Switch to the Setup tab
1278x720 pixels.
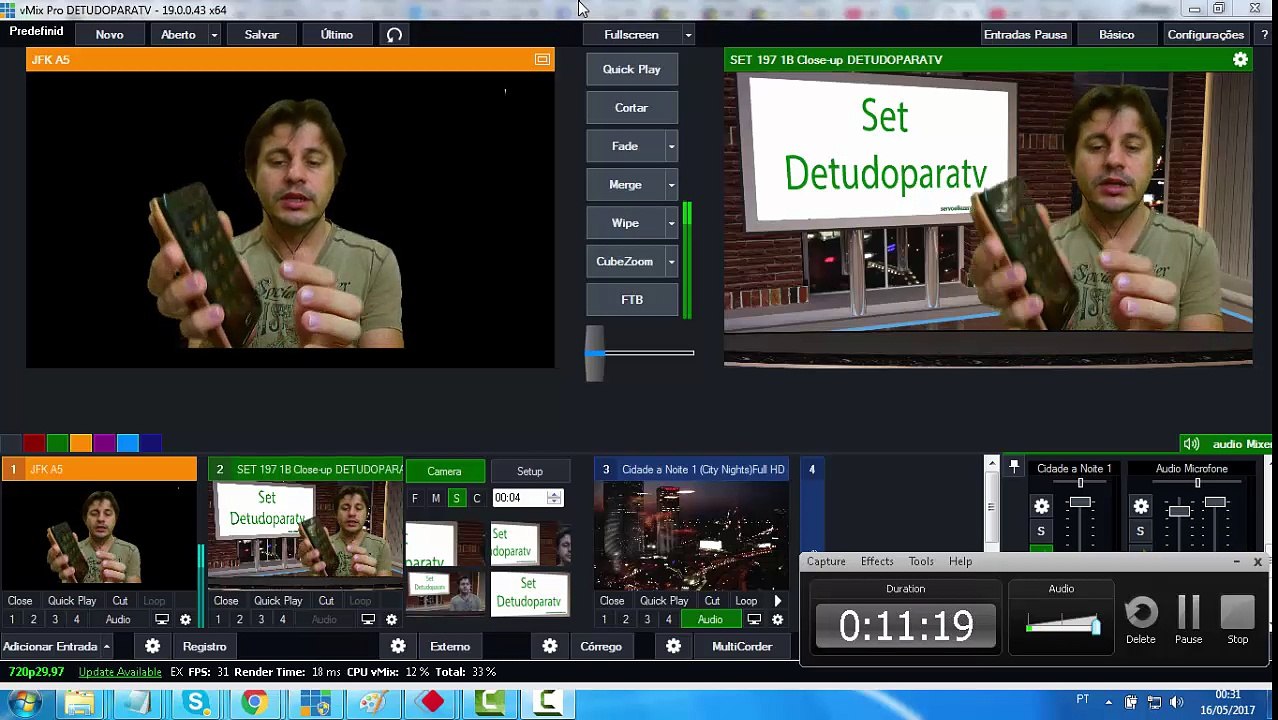point(530,472)
